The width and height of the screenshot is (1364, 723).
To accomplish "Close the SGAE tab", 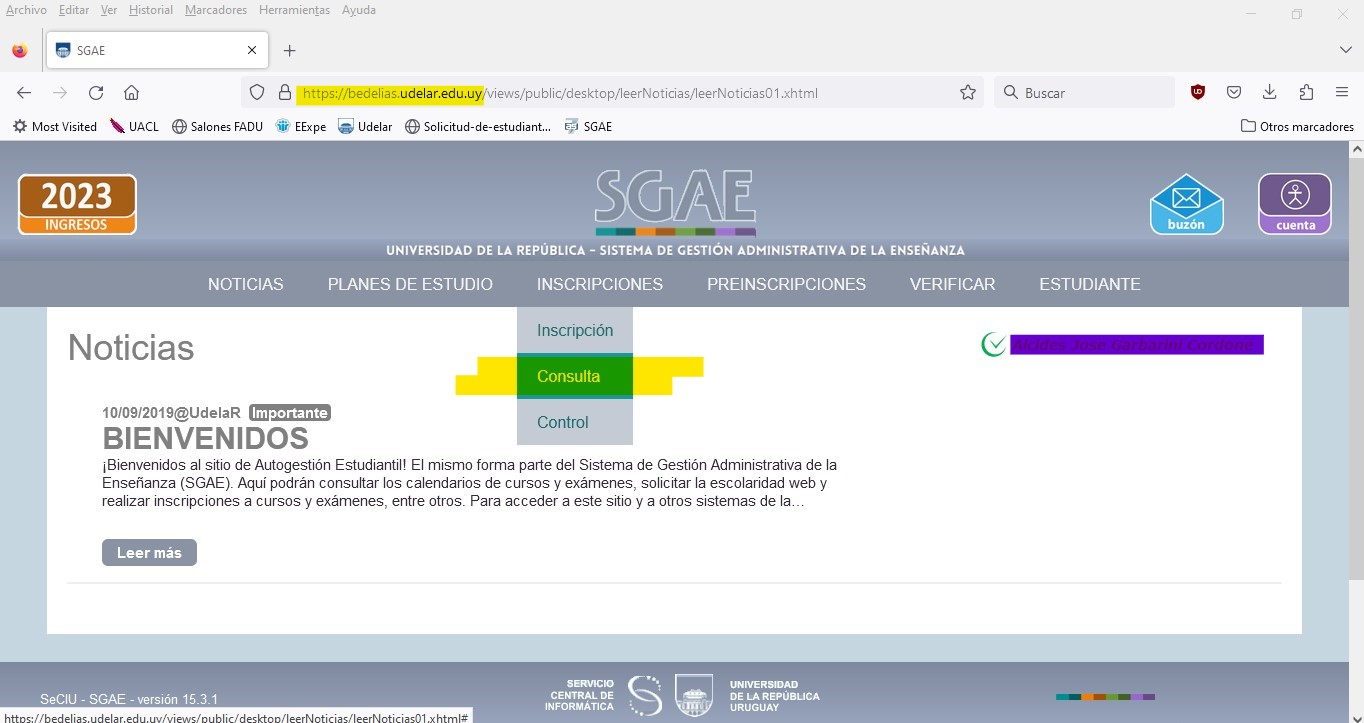I will [252, 50].
